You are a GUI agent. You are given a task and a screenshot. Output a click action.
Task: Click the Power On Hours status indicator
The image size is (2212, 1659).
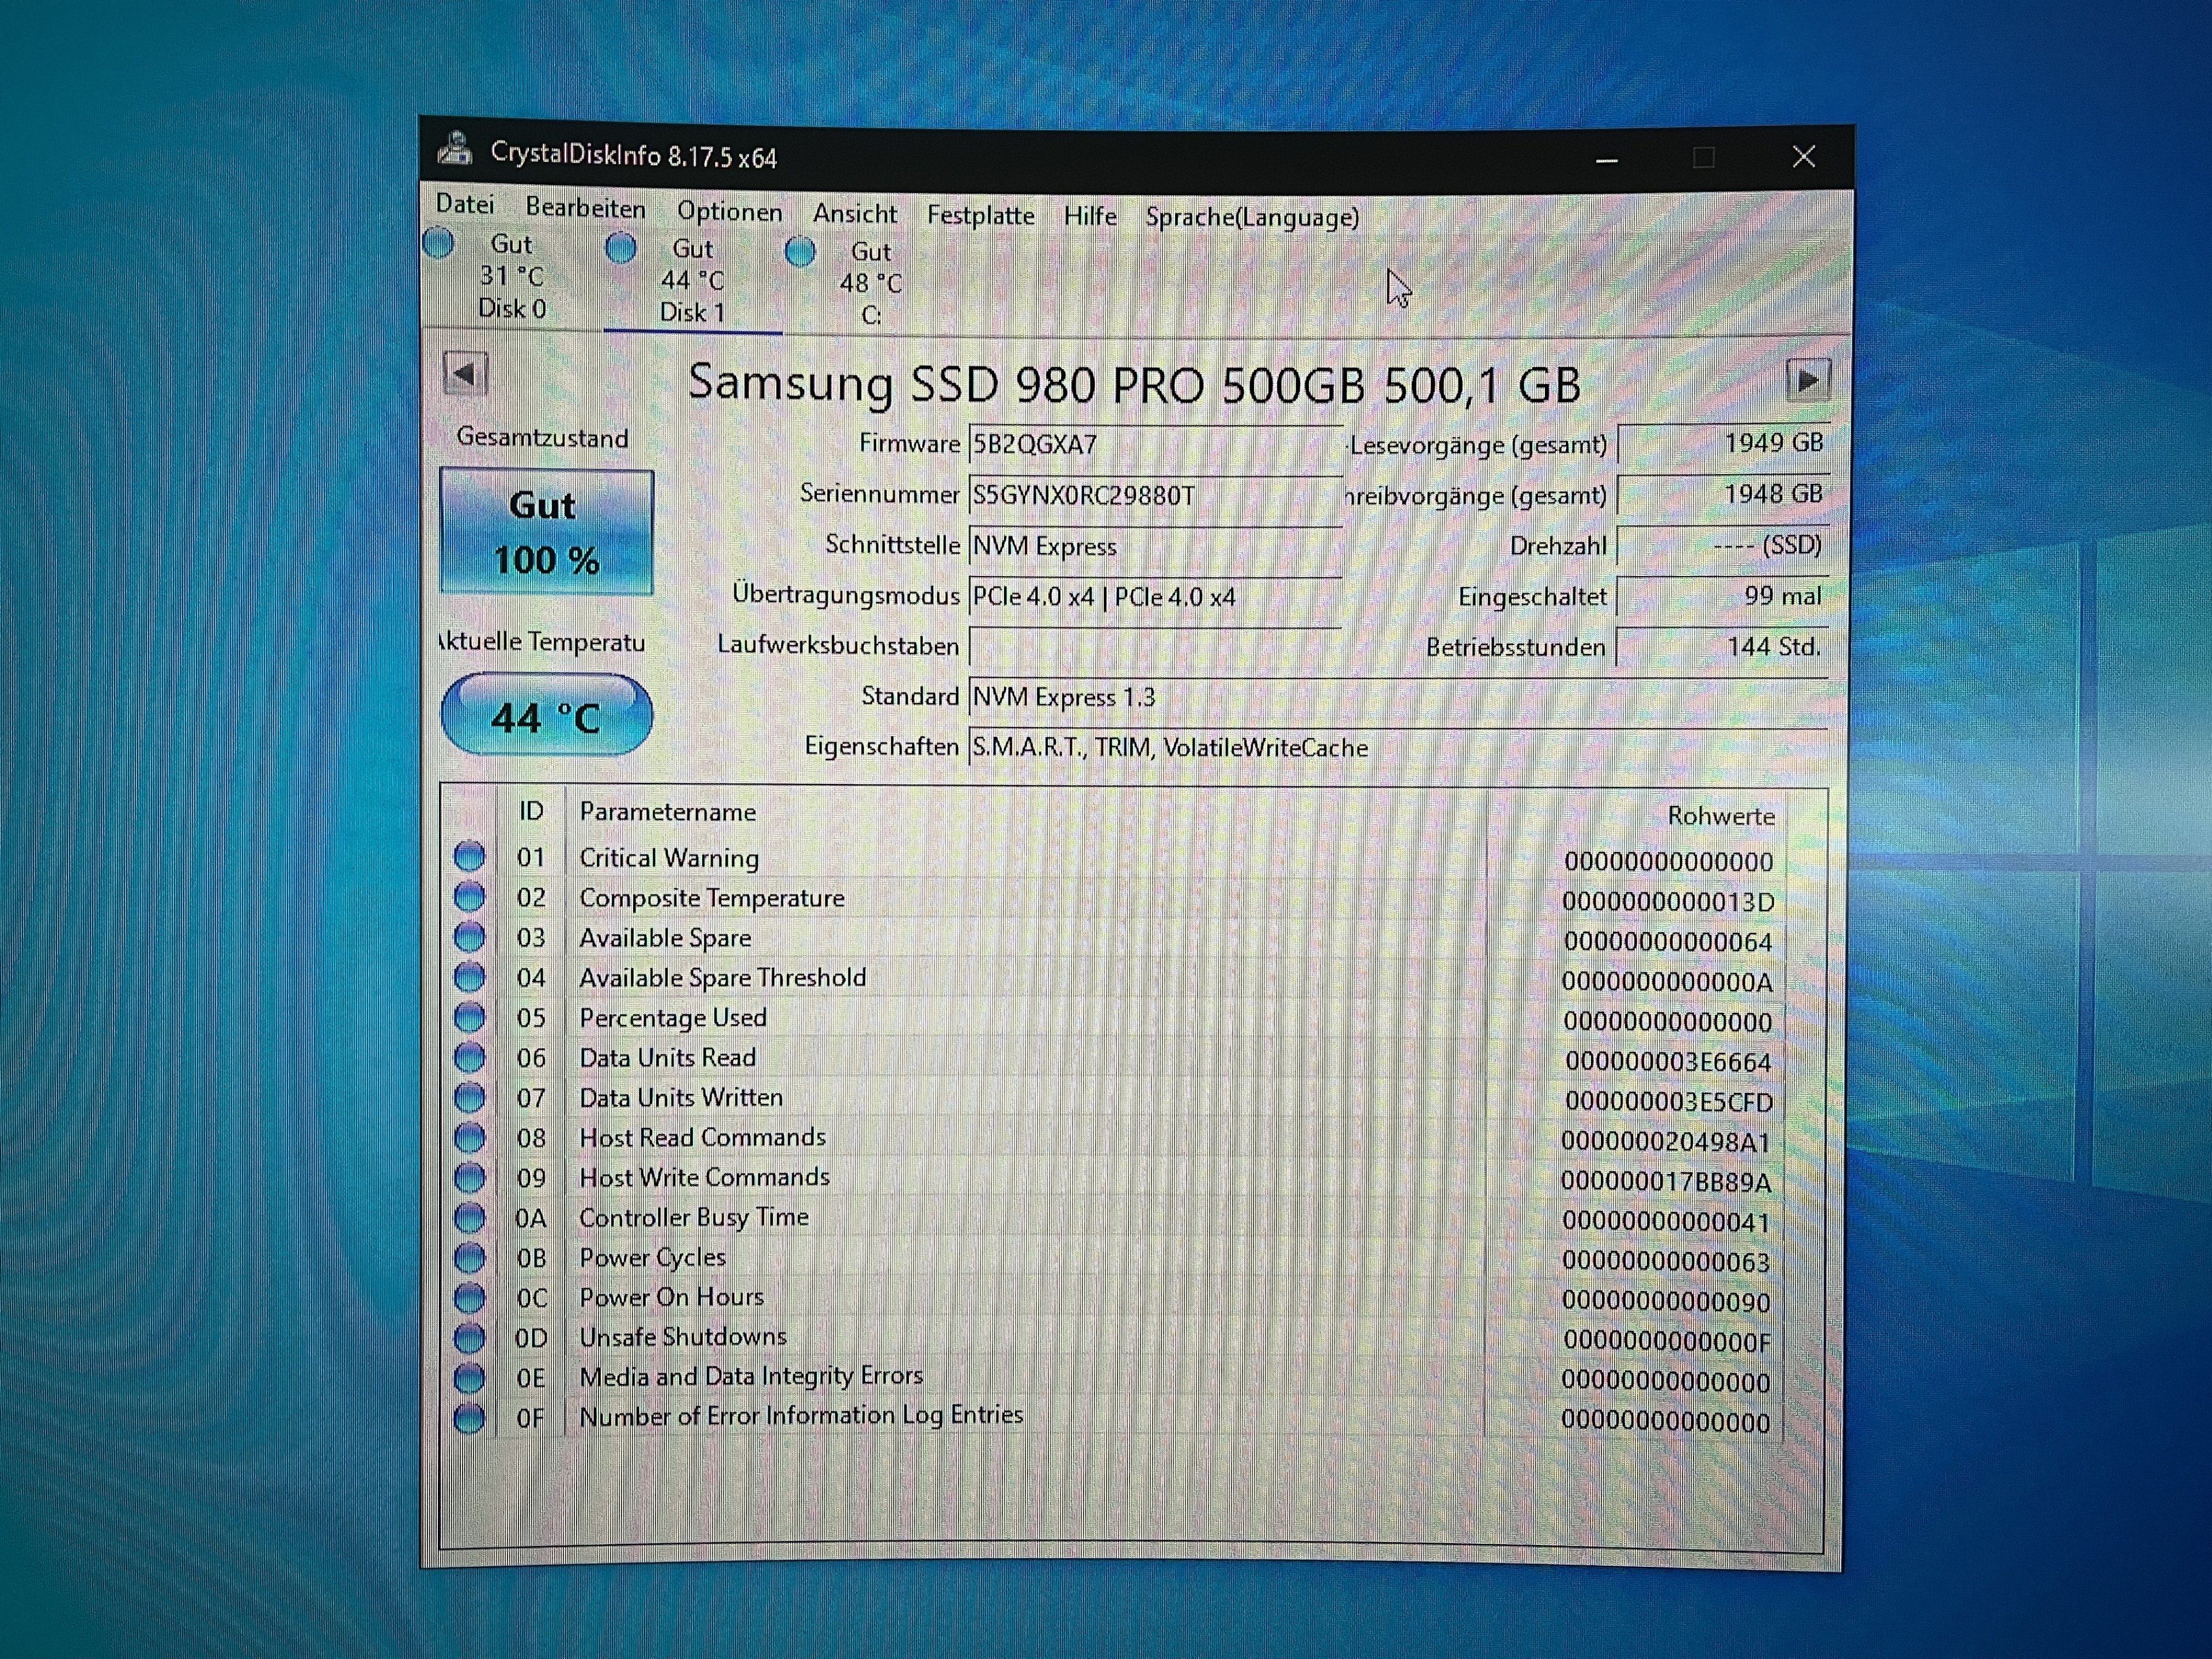pyautogui.click(x=469, y=1297)
